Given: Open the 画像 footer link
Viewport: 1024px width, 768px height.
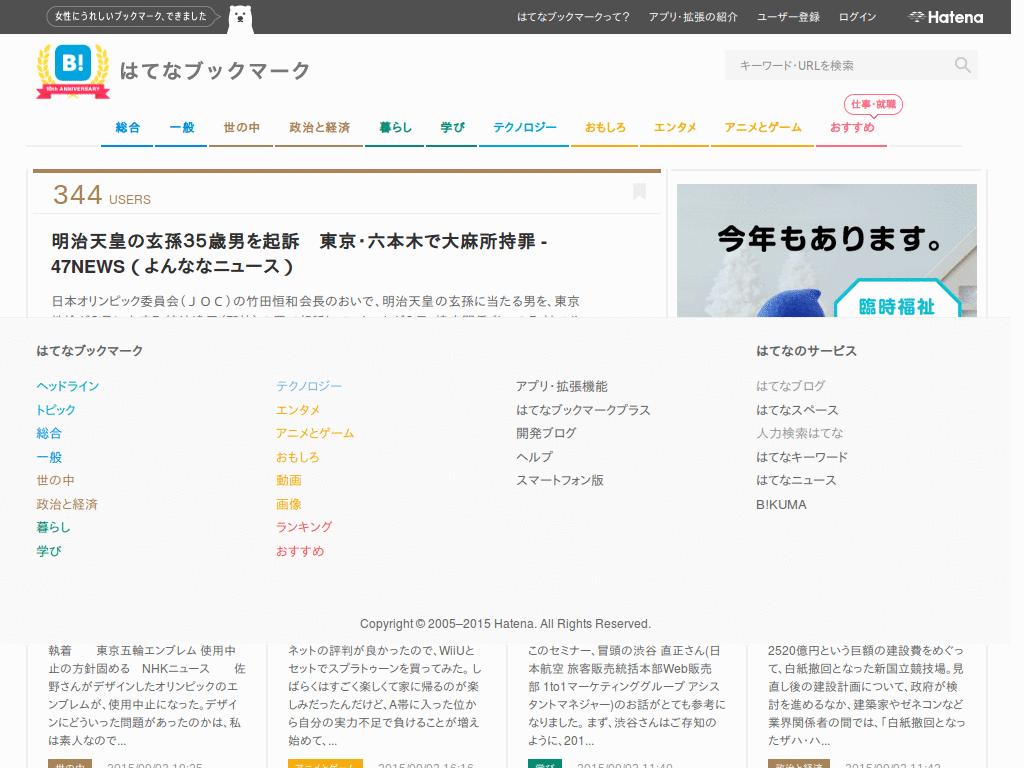Looking at the screenshot, I should pyautogui.click(x=289, y=504).
